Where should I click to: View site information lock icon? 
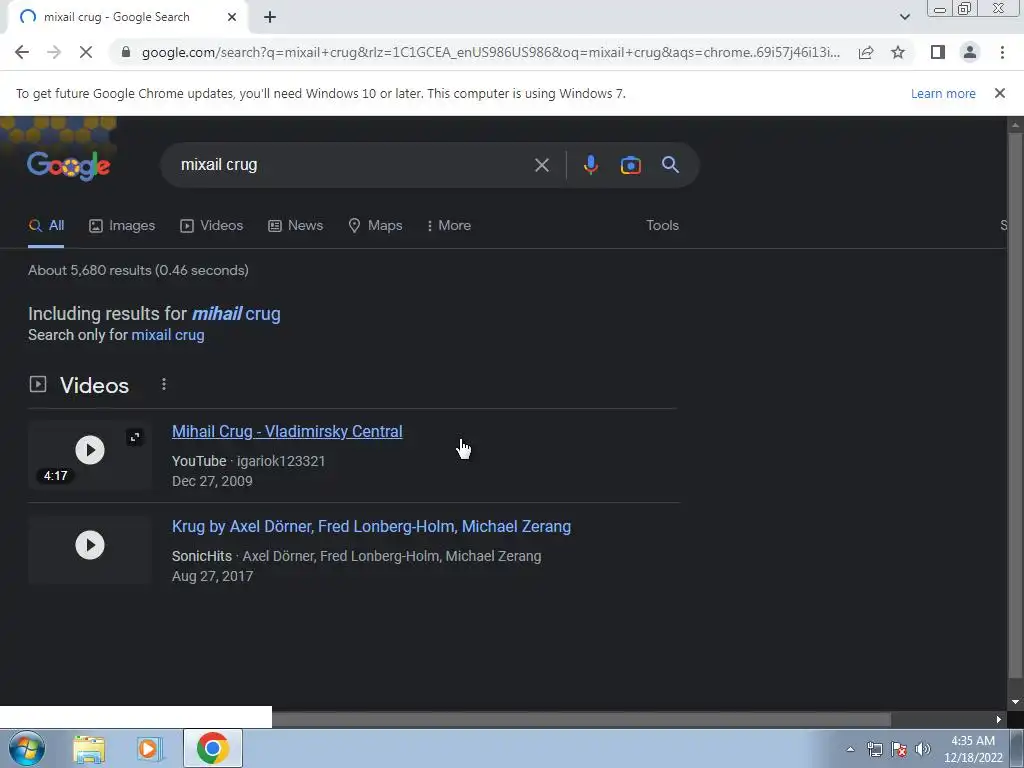click(126, 52)
